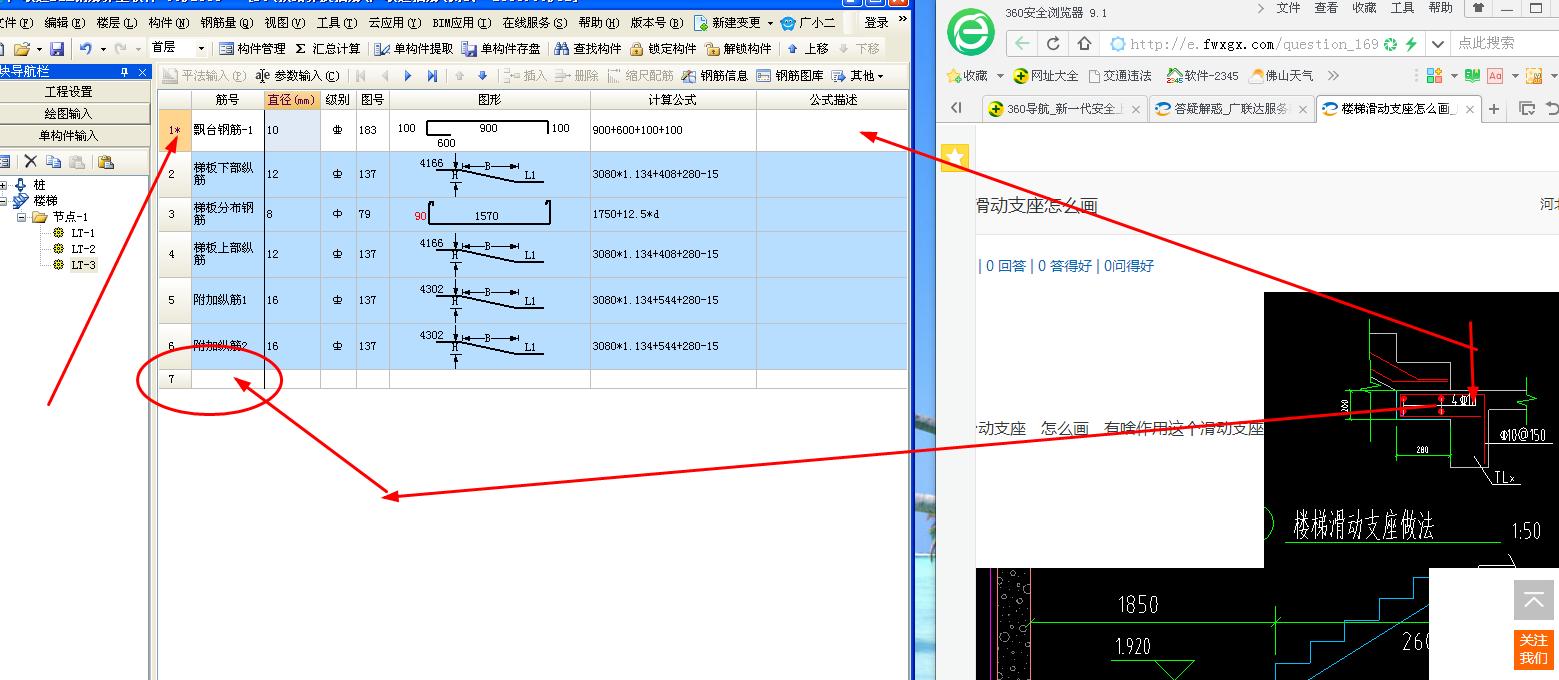Open the 新建变更 dropdown arrow
Image resolution: width=1559 pixels, height=680 pixels.
point(770,23)
